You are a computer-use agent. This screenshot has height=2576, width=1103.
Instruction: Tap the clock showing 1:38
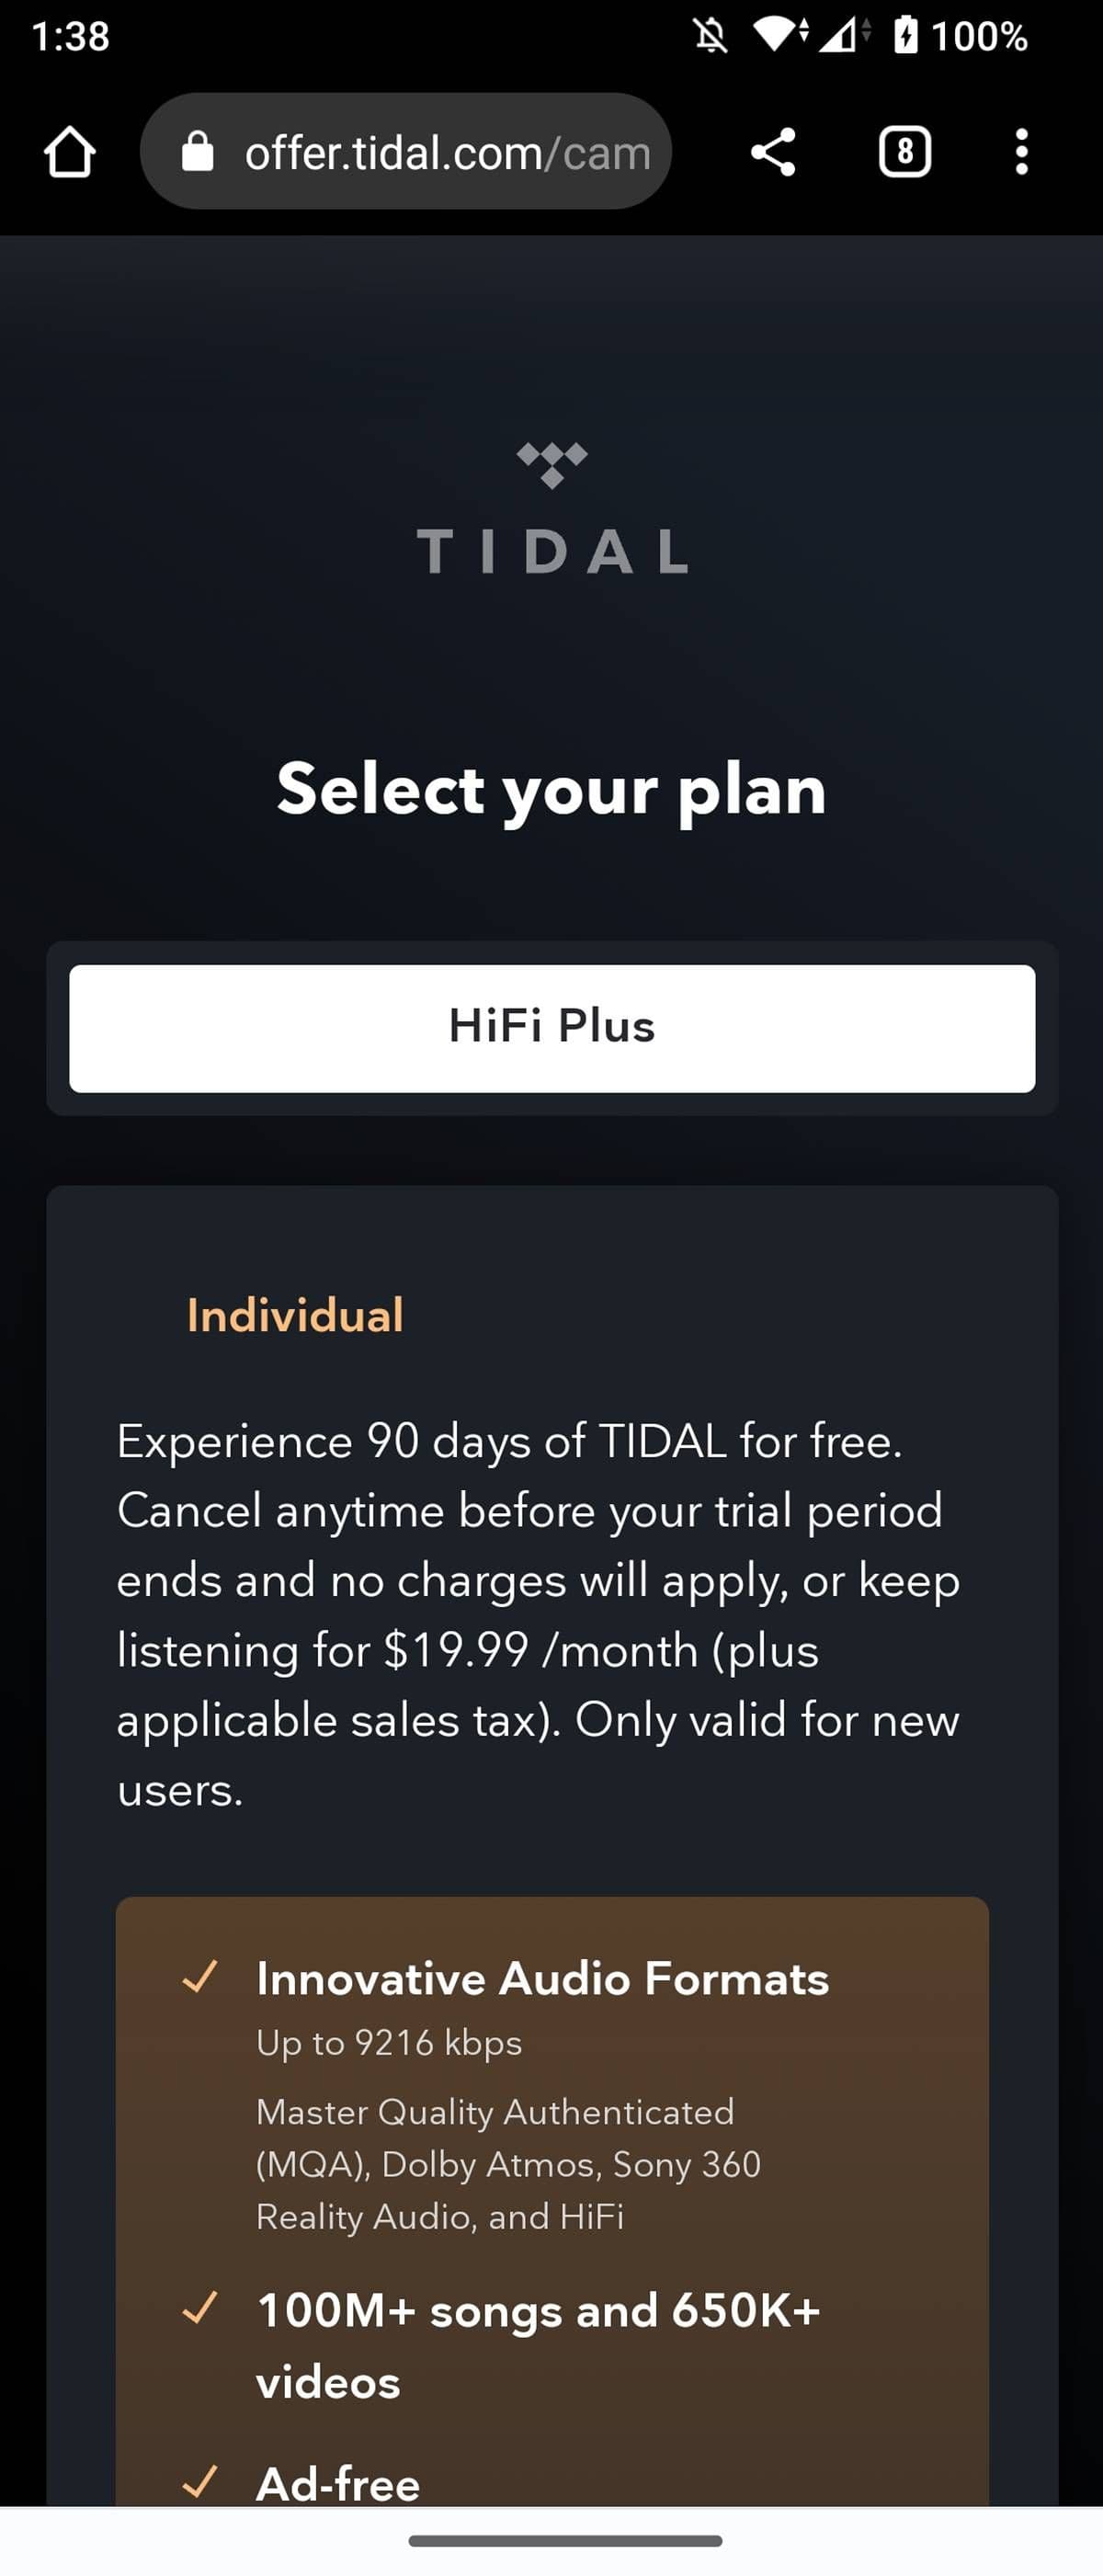click(70, 36)
